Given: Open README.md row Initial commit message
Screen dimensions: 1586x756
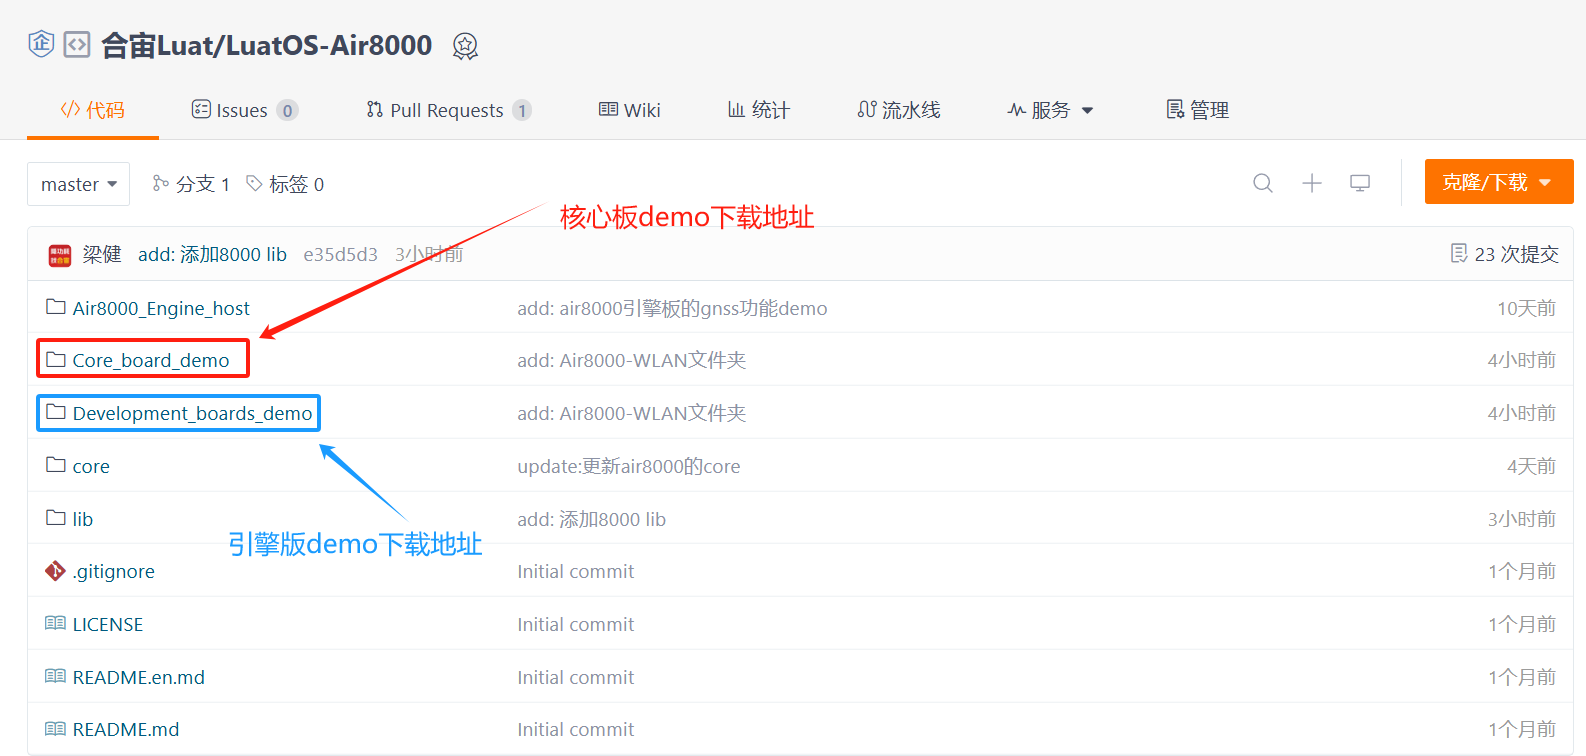Looking at the screenshot, I should coord(575,729).
